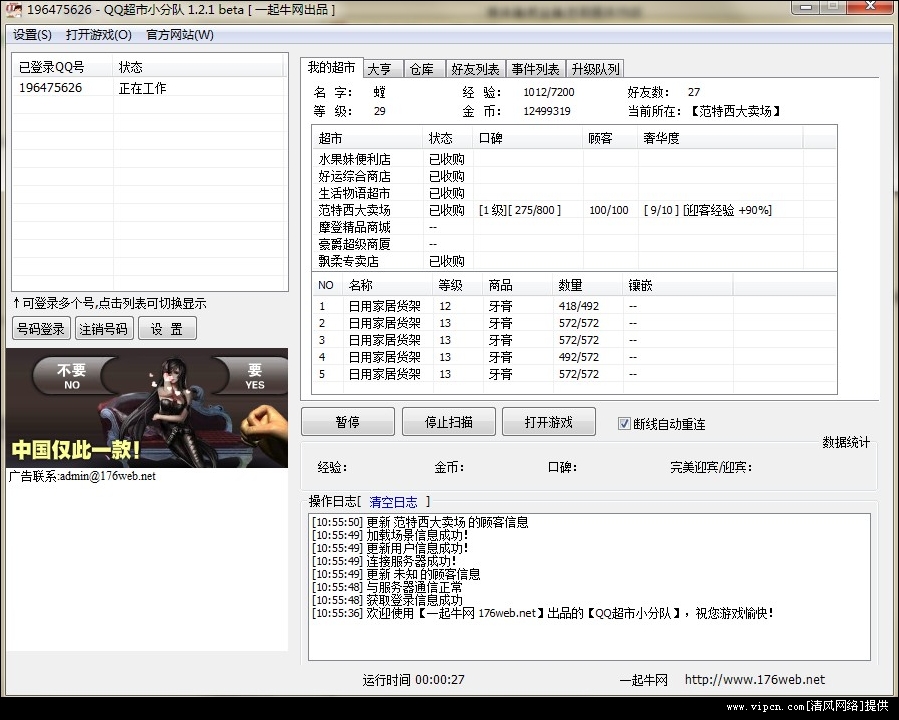
Task: Click the 名称 column header
Action: pyautogui.click(x=388, y=285)
